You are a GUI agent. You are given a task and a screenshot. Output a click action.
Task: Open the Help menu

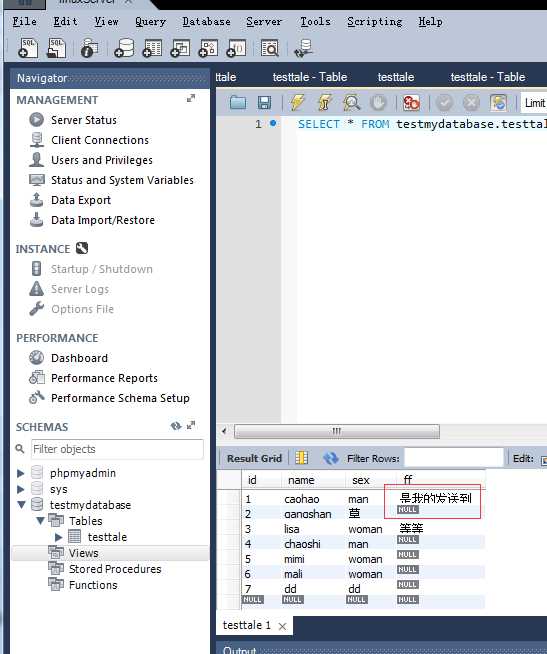click(431, 21)
